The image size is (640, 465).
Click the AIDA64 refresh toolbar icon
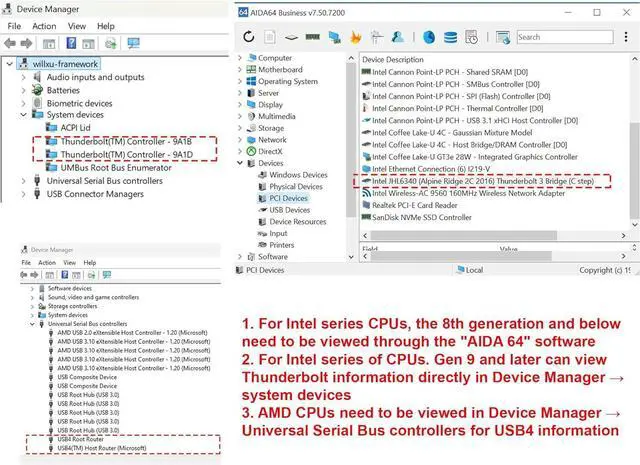coord(248,37)
